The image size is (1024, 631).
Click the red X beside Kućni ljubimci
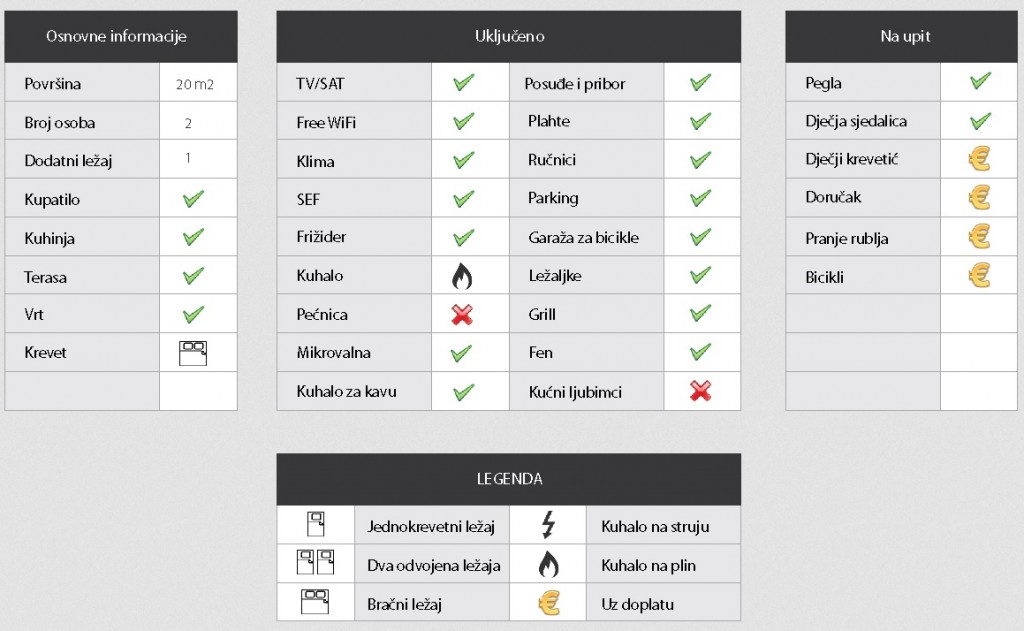[700, 391]
